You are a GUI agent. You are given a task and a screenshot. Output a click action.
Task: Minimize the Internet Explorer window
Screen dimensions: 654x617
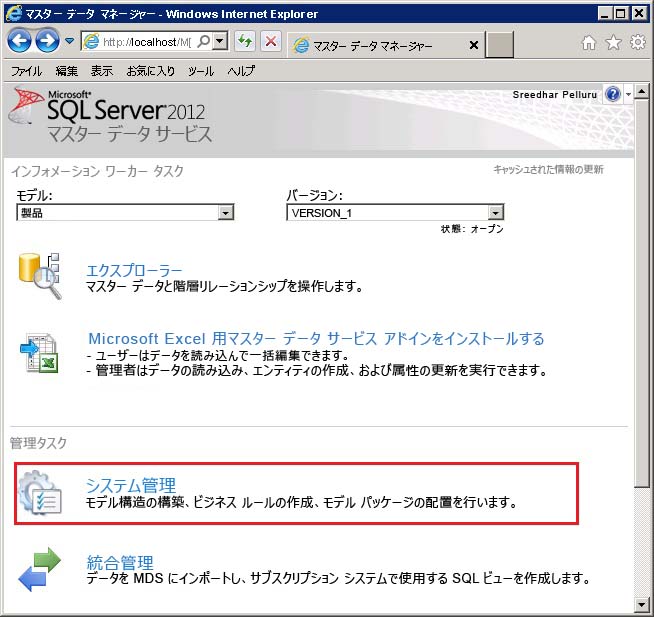pos(604,14)
